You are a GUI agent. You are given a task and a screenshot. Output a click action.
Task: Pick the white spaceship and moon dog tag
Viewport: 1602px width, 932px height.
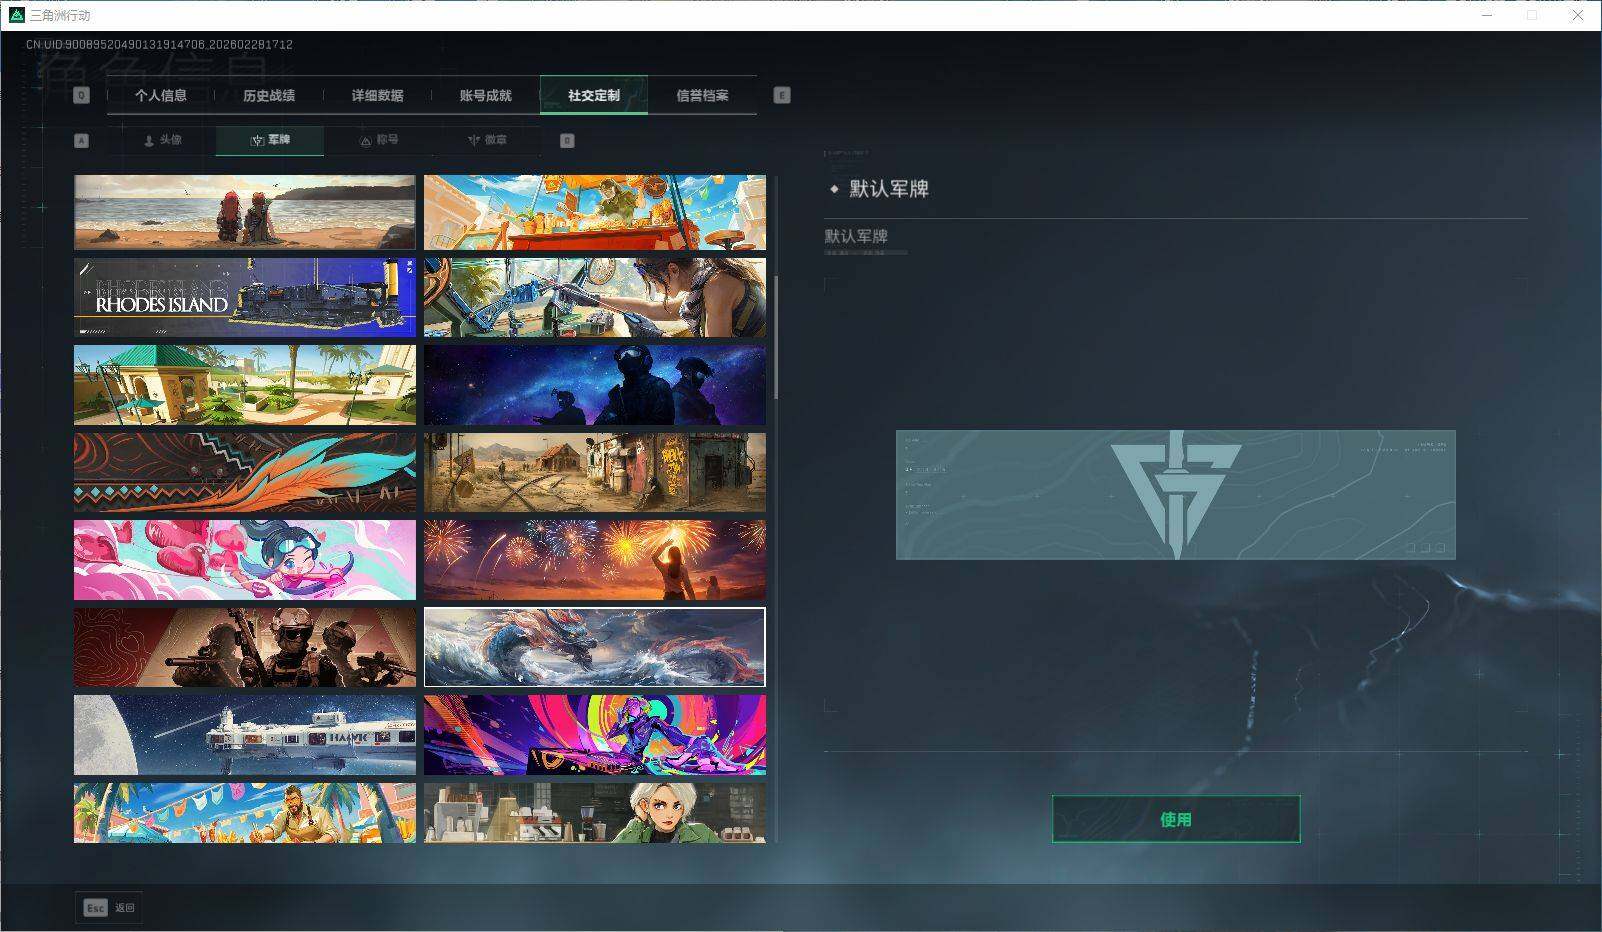245,735
